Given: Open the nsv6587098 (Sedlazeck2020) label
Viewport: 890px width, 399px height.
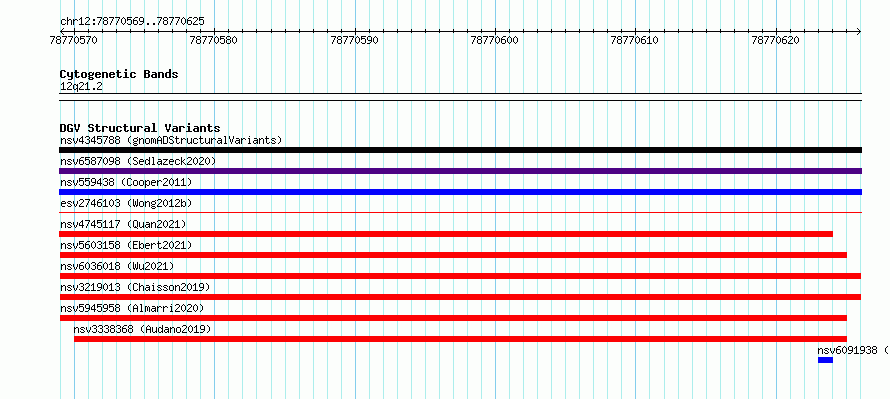Looking at the screenshot, I should (138, 161).
